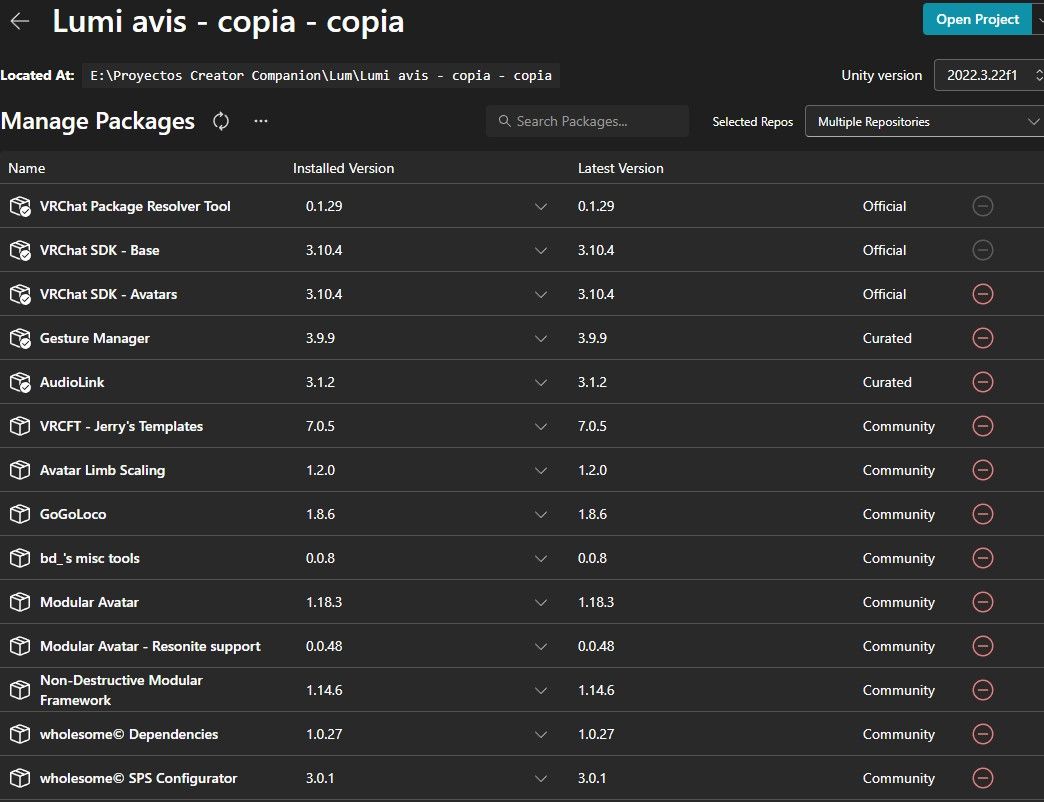Open version dropdown for GoGoLoco
Screen dimensions: 1044x802
[541, 514]
